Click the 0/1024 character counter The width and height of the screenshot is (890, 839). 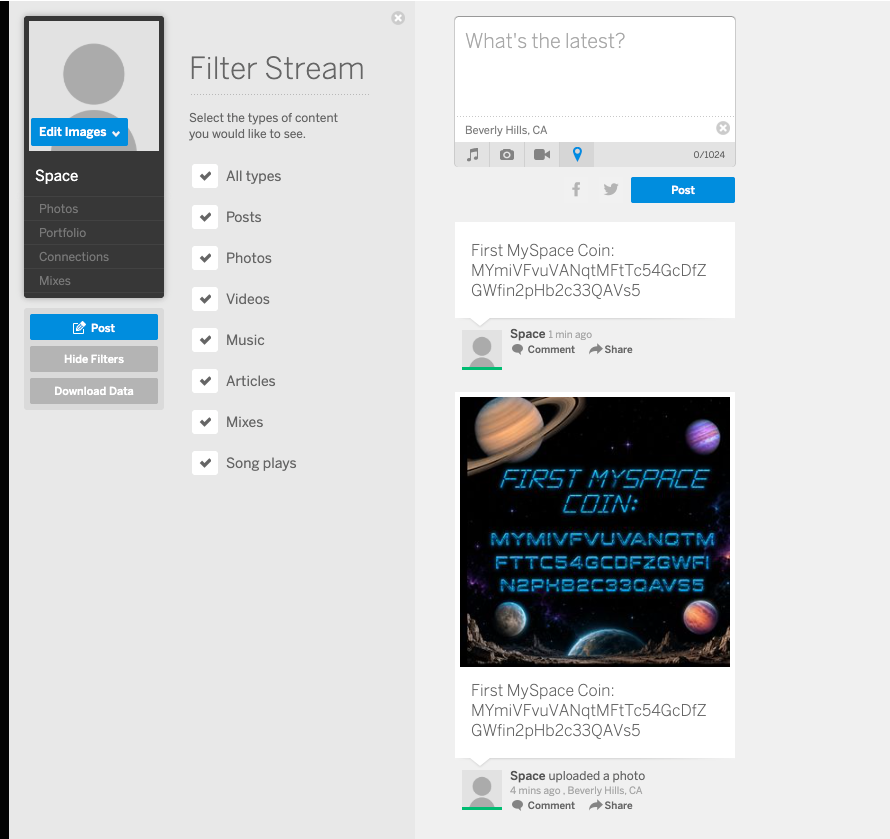click(709, 154)
